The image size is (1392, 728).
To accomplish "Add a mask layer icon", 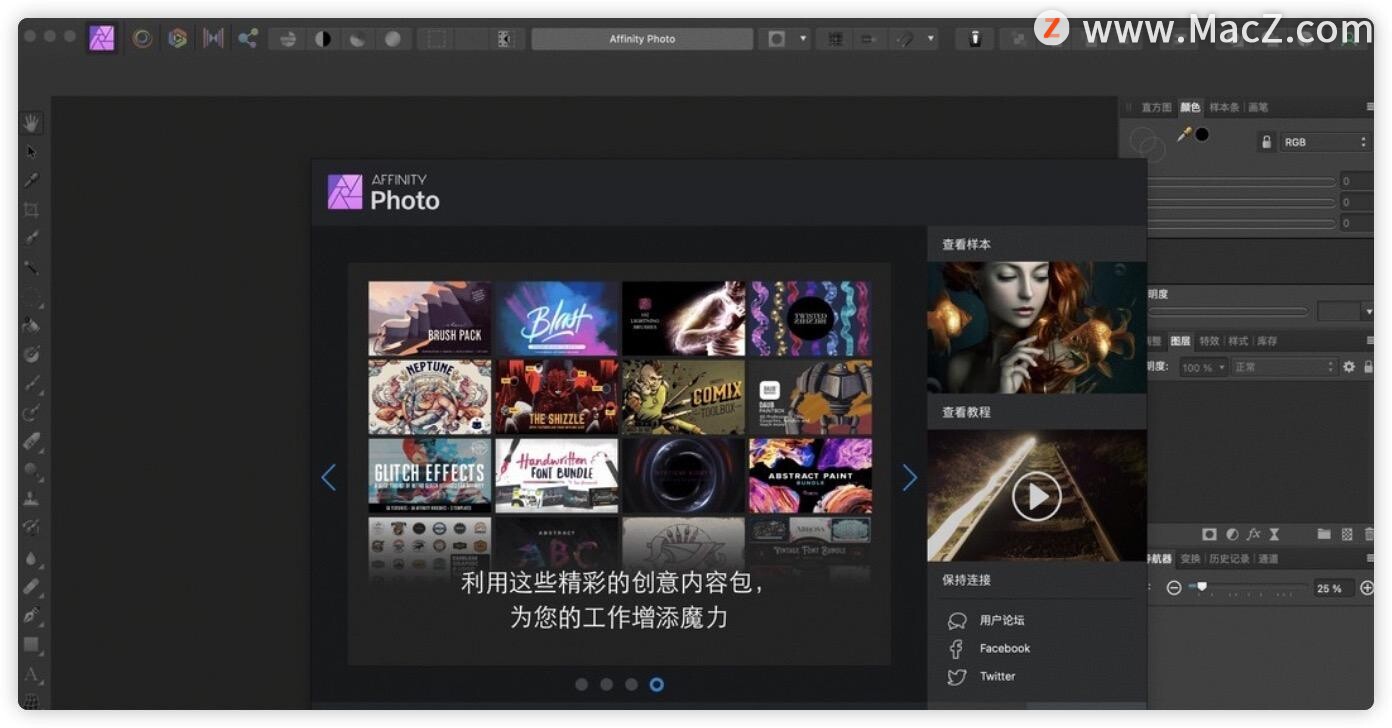I will pos(1209,535).
